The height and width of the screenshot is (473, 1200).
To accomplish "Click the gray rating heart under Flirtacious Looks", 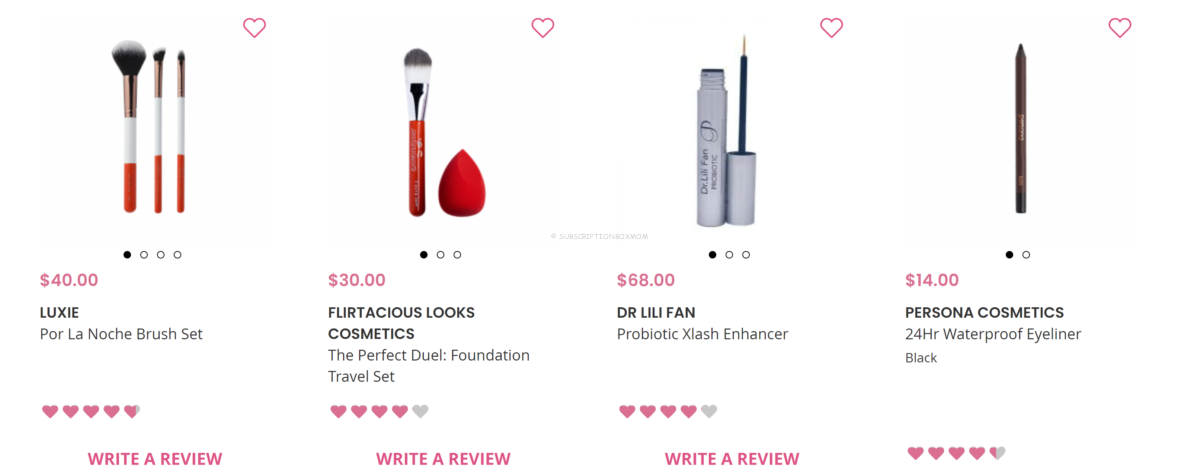I will pos(420,411).
